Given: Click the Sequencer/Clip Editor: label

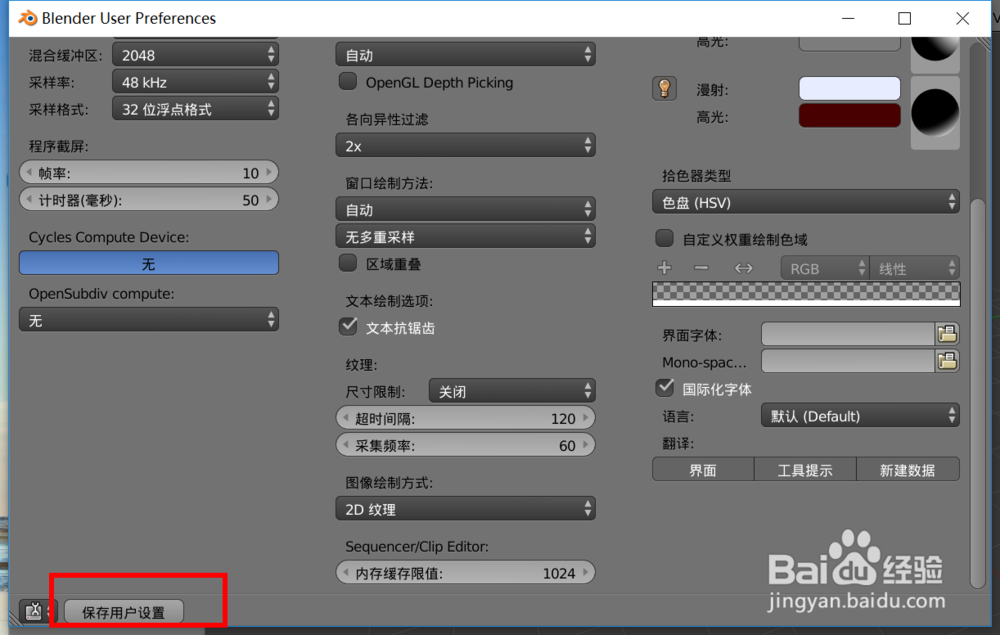Looking at the screenshot, I should coord(417,546).
